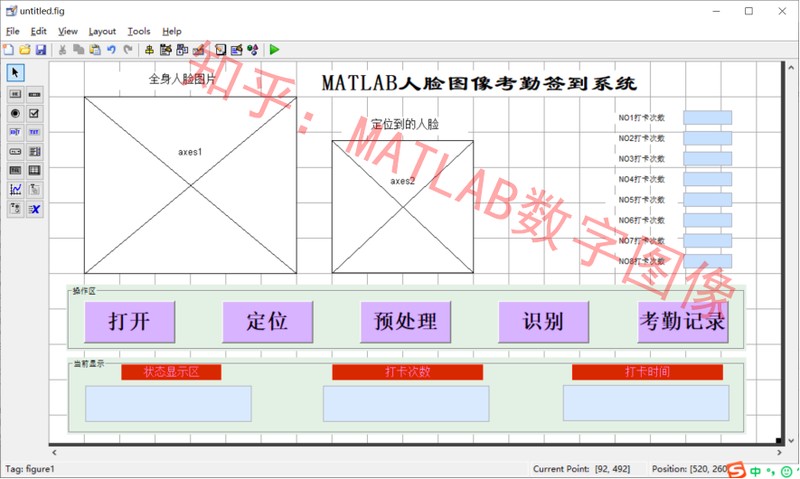Select the box under 打卡时间
The height and width of the screenshot is (479, 800).
coord(646,403)
